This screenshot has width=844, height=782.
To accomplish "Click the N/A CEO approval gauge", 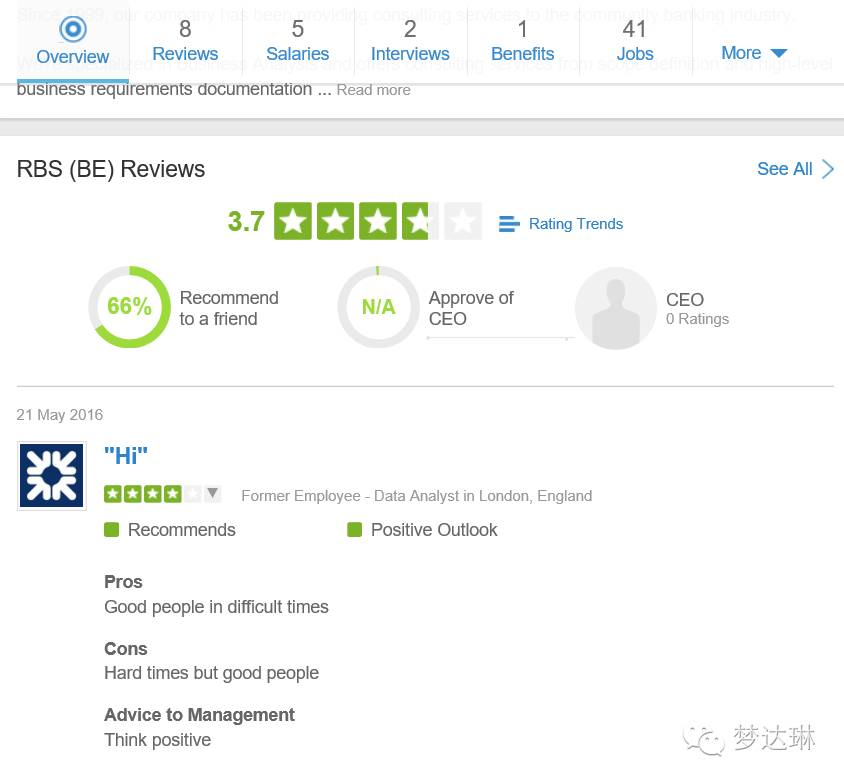I will tap(378, 307).
